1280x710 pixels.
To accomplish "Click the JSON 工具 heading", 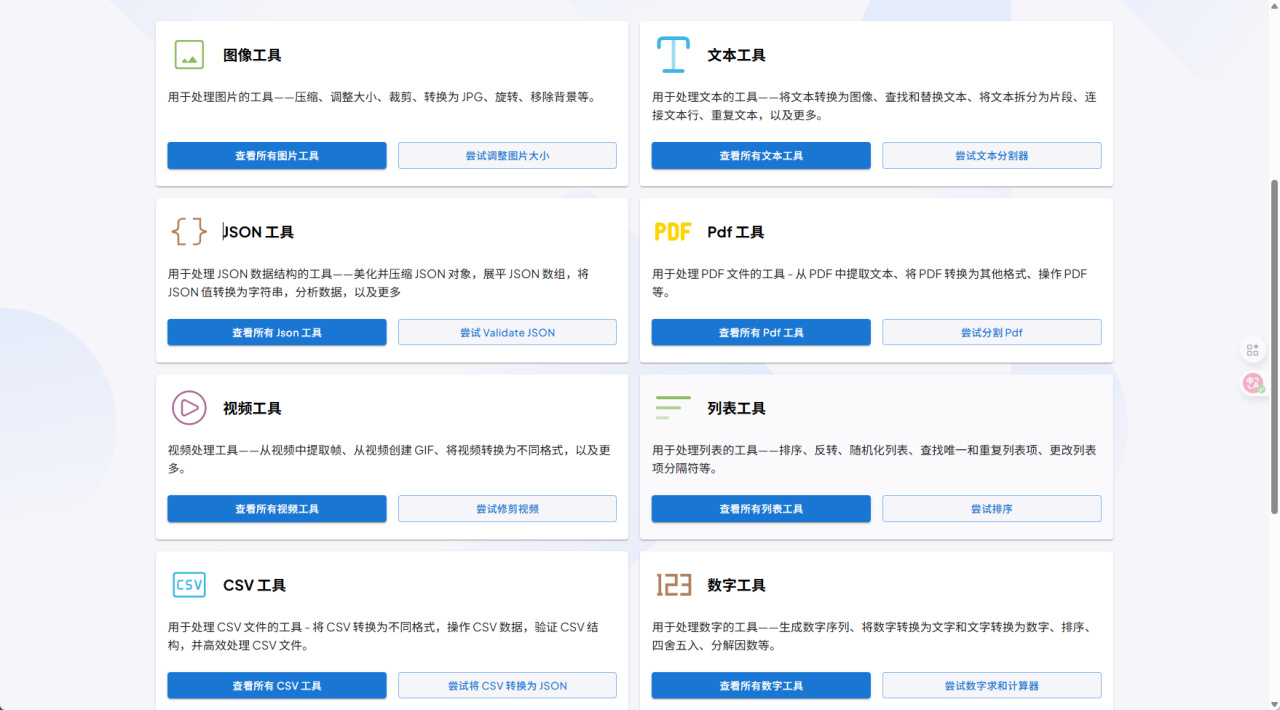I will tap(259, 232).
